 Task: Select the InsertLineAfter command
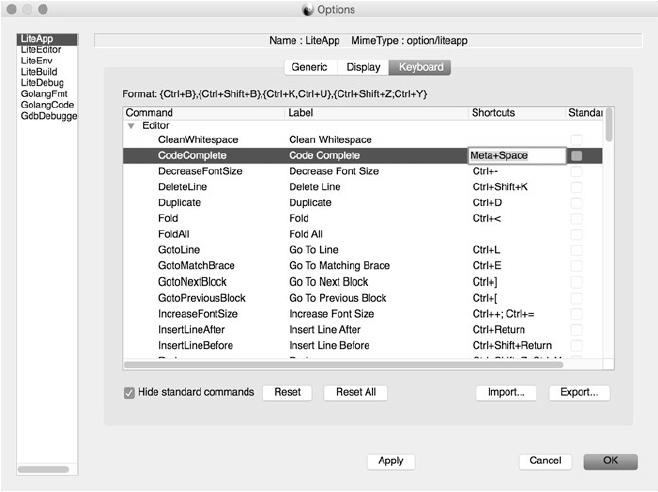[191, 330]
